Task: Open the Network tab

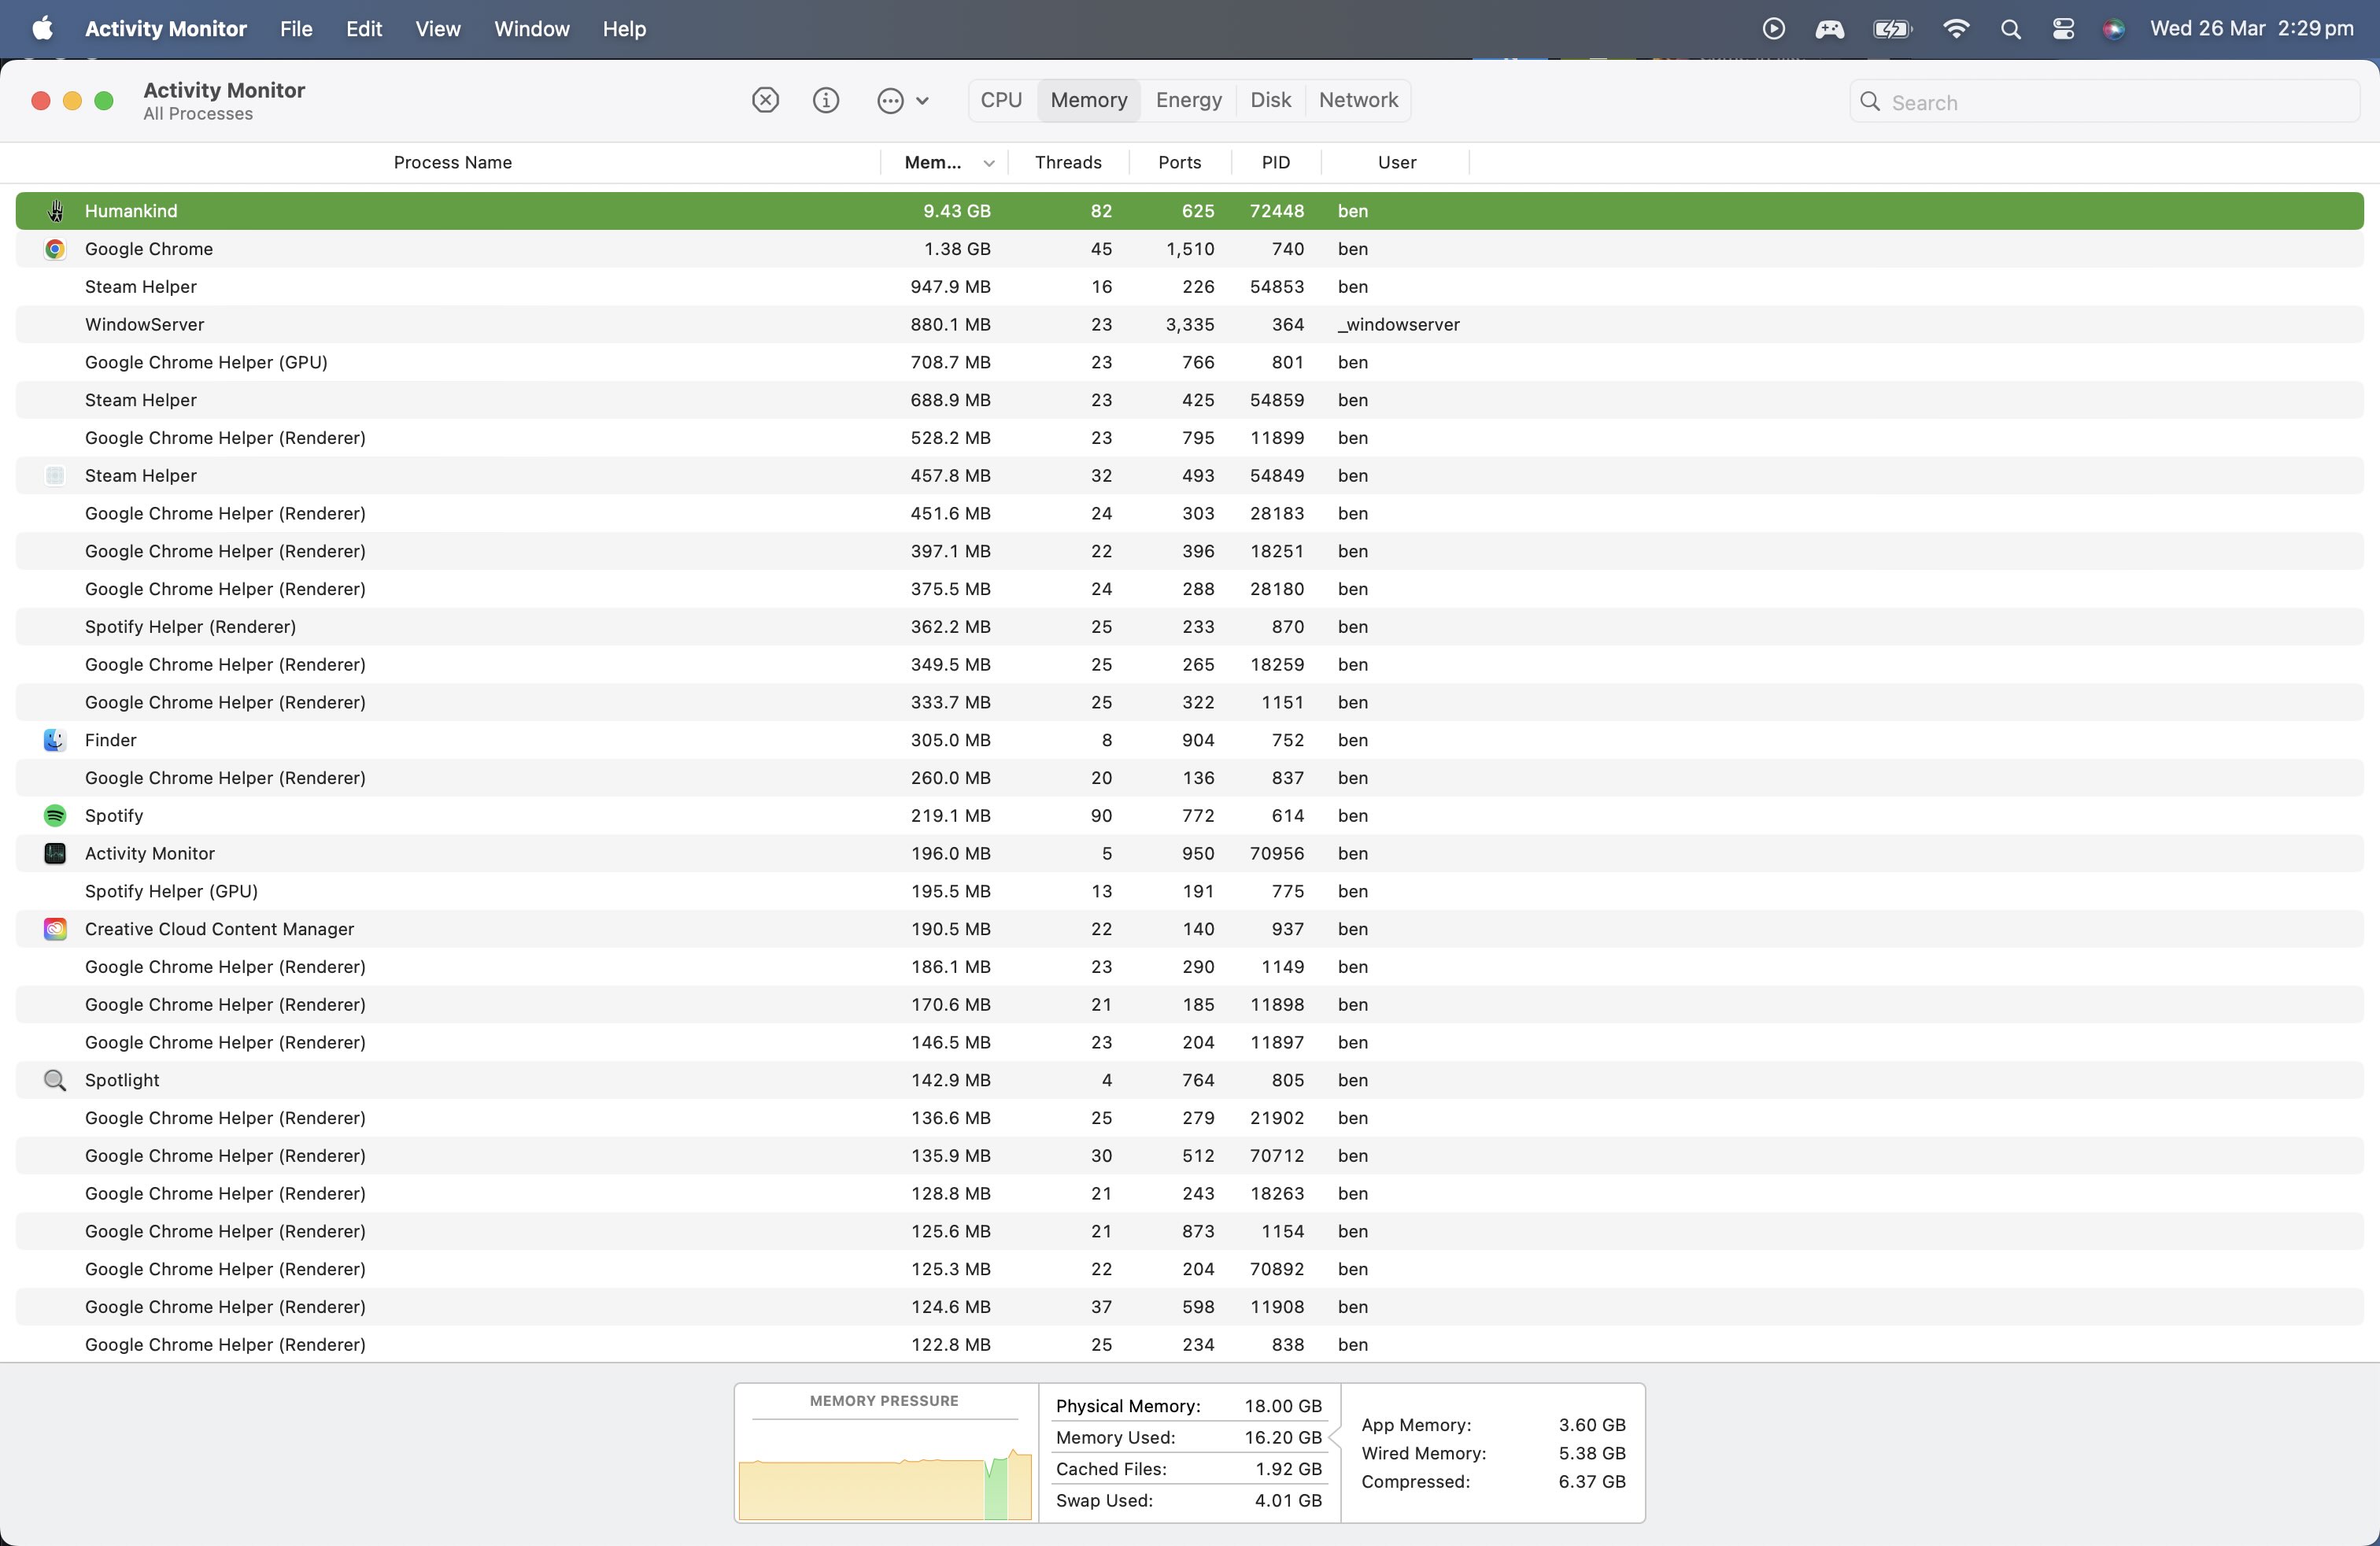Action: tap(1358, 100)
